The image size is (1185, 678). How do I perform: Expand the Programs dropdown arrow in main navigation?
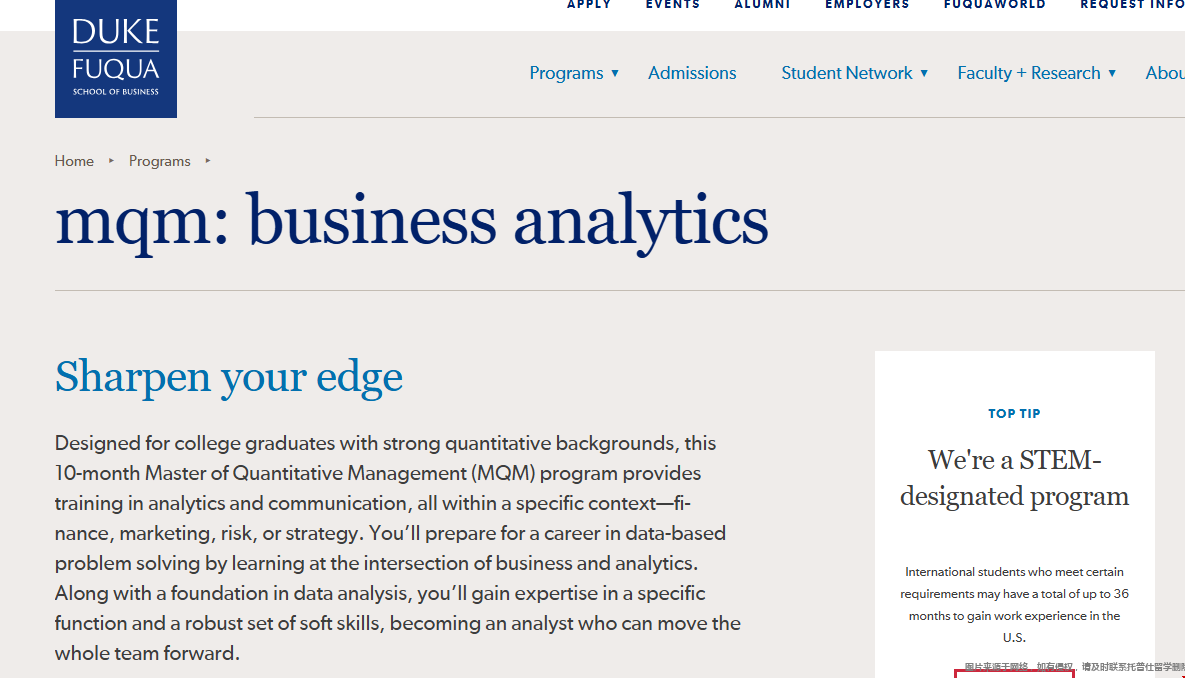click(615, 73)
